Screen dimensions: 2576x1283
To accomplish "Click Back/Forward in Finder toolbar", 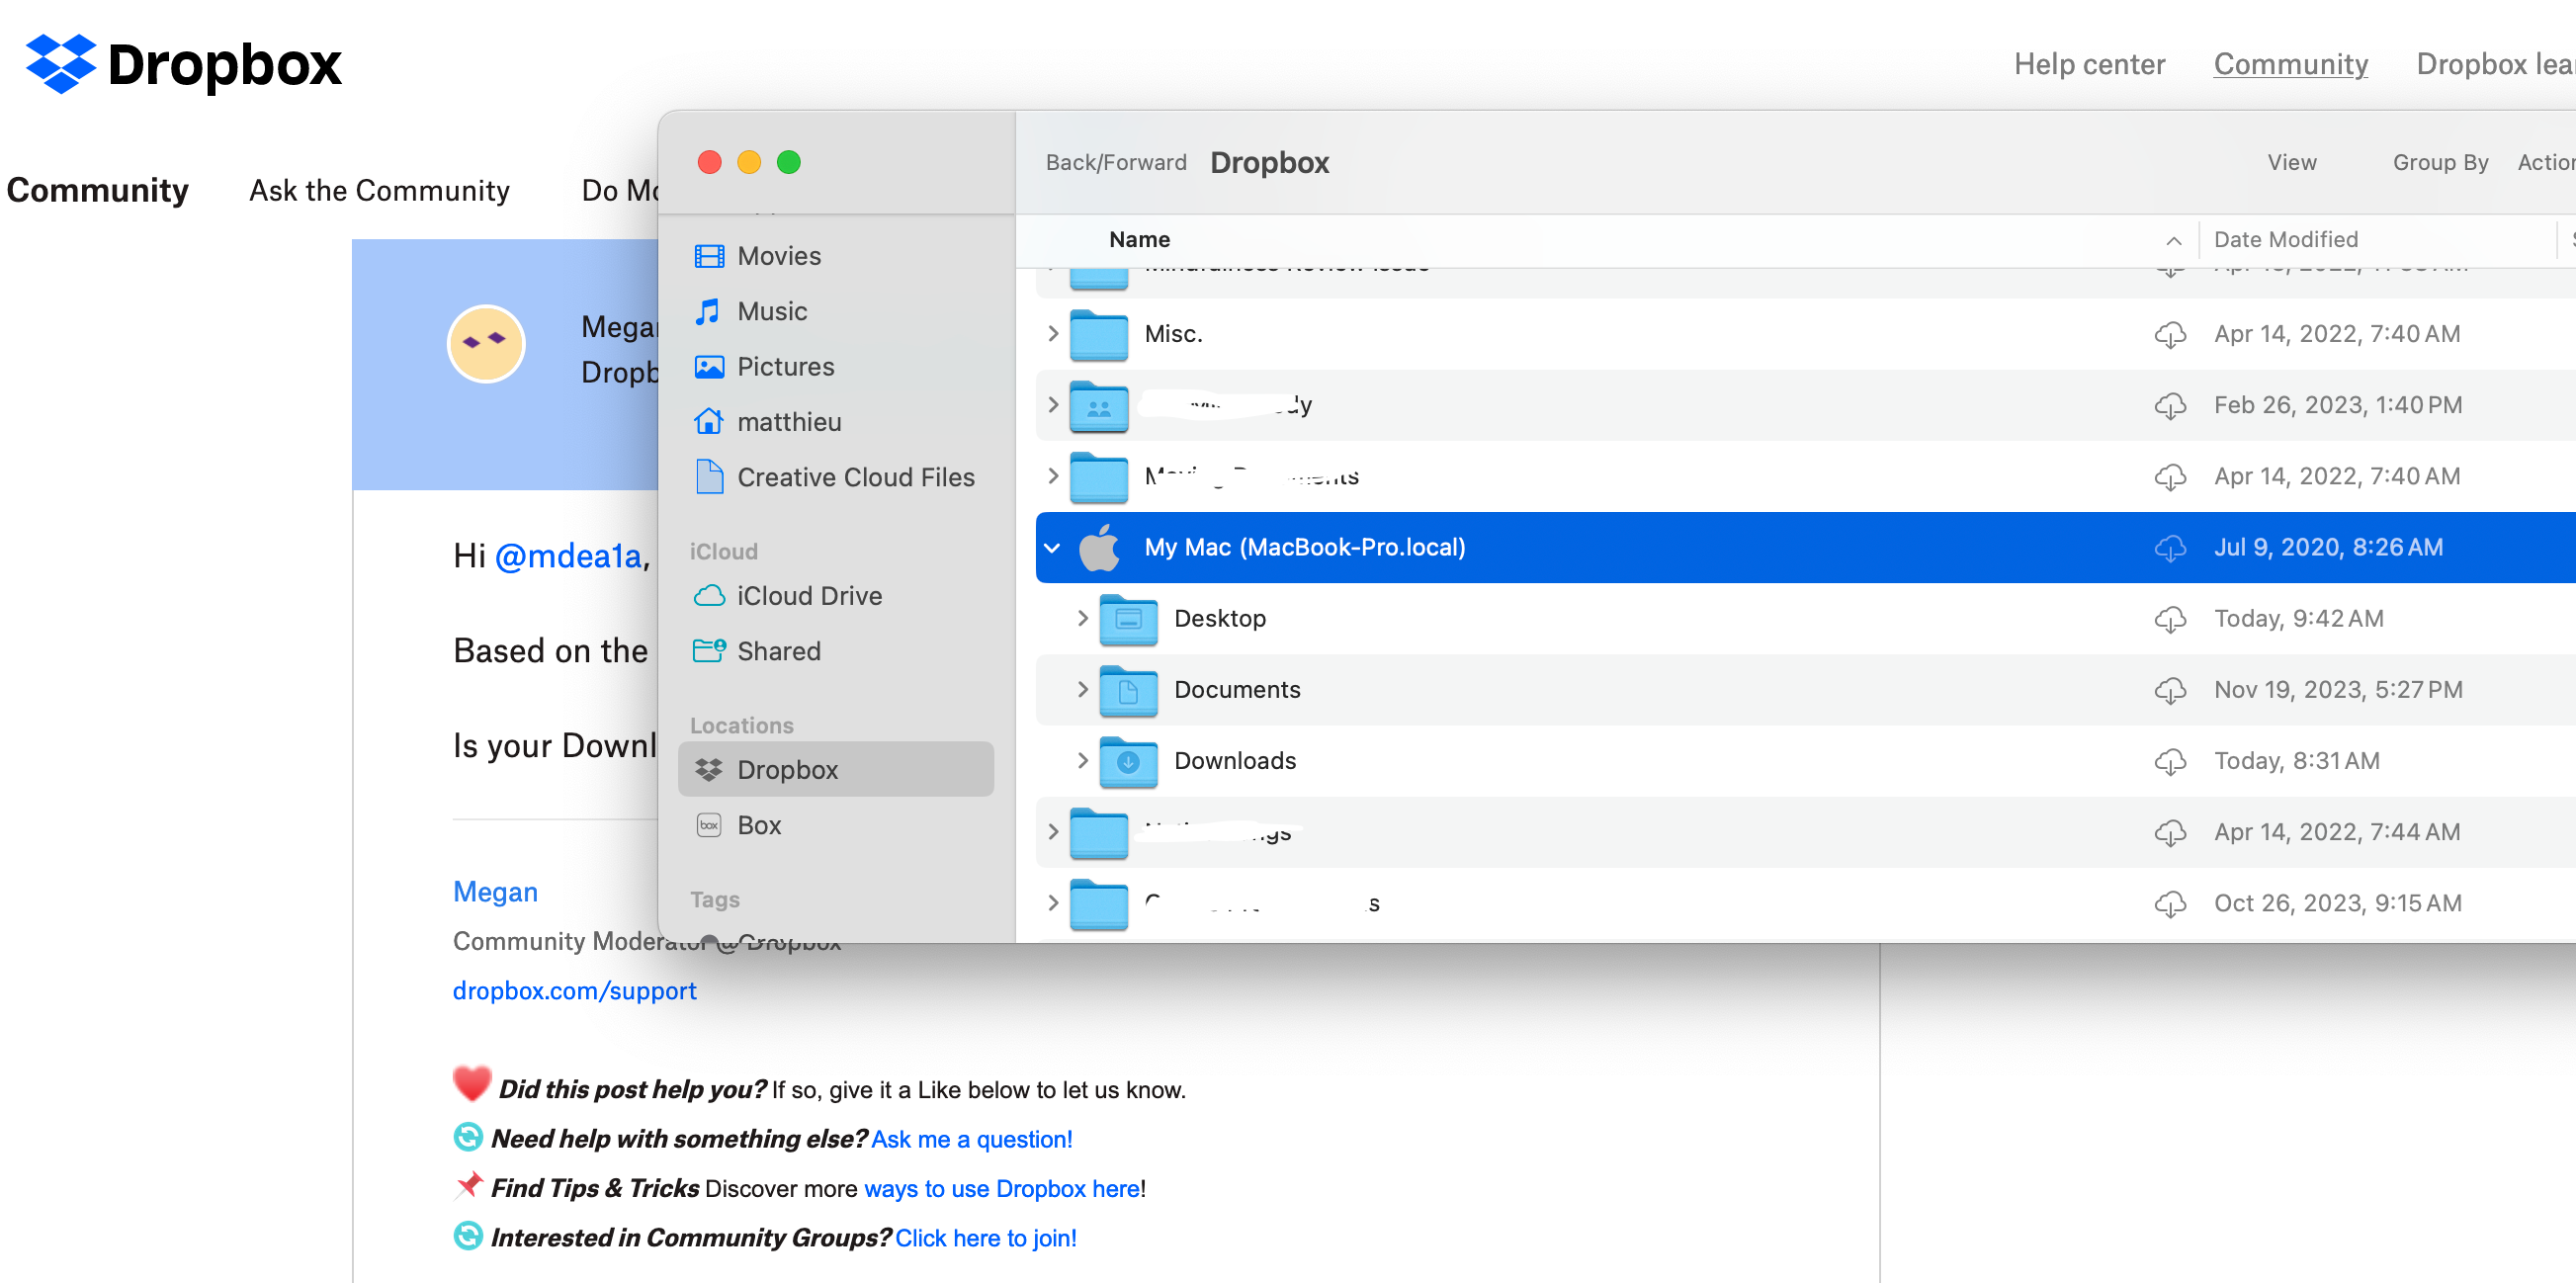I will (x=1116, y=162).
